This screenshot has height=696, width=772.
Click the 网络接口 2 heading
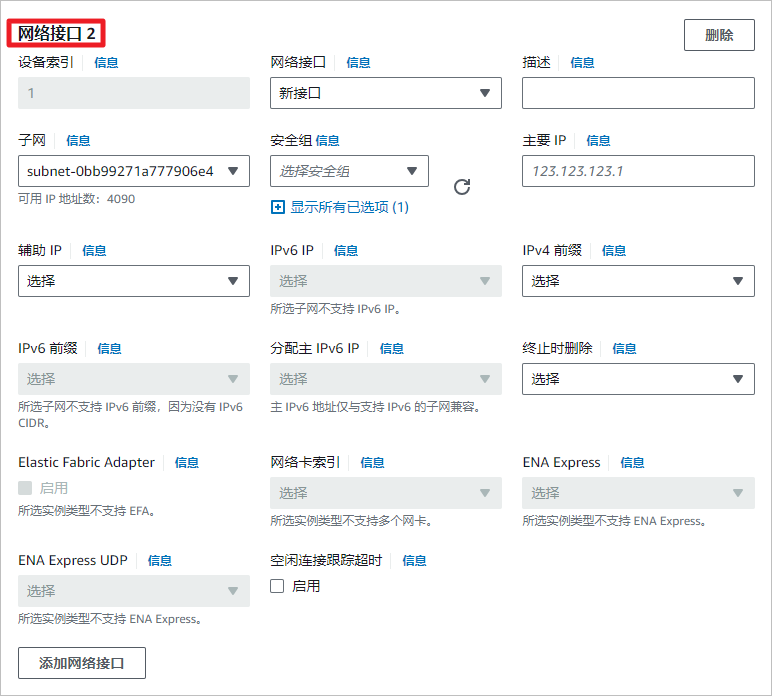click(x=57, y=33)
